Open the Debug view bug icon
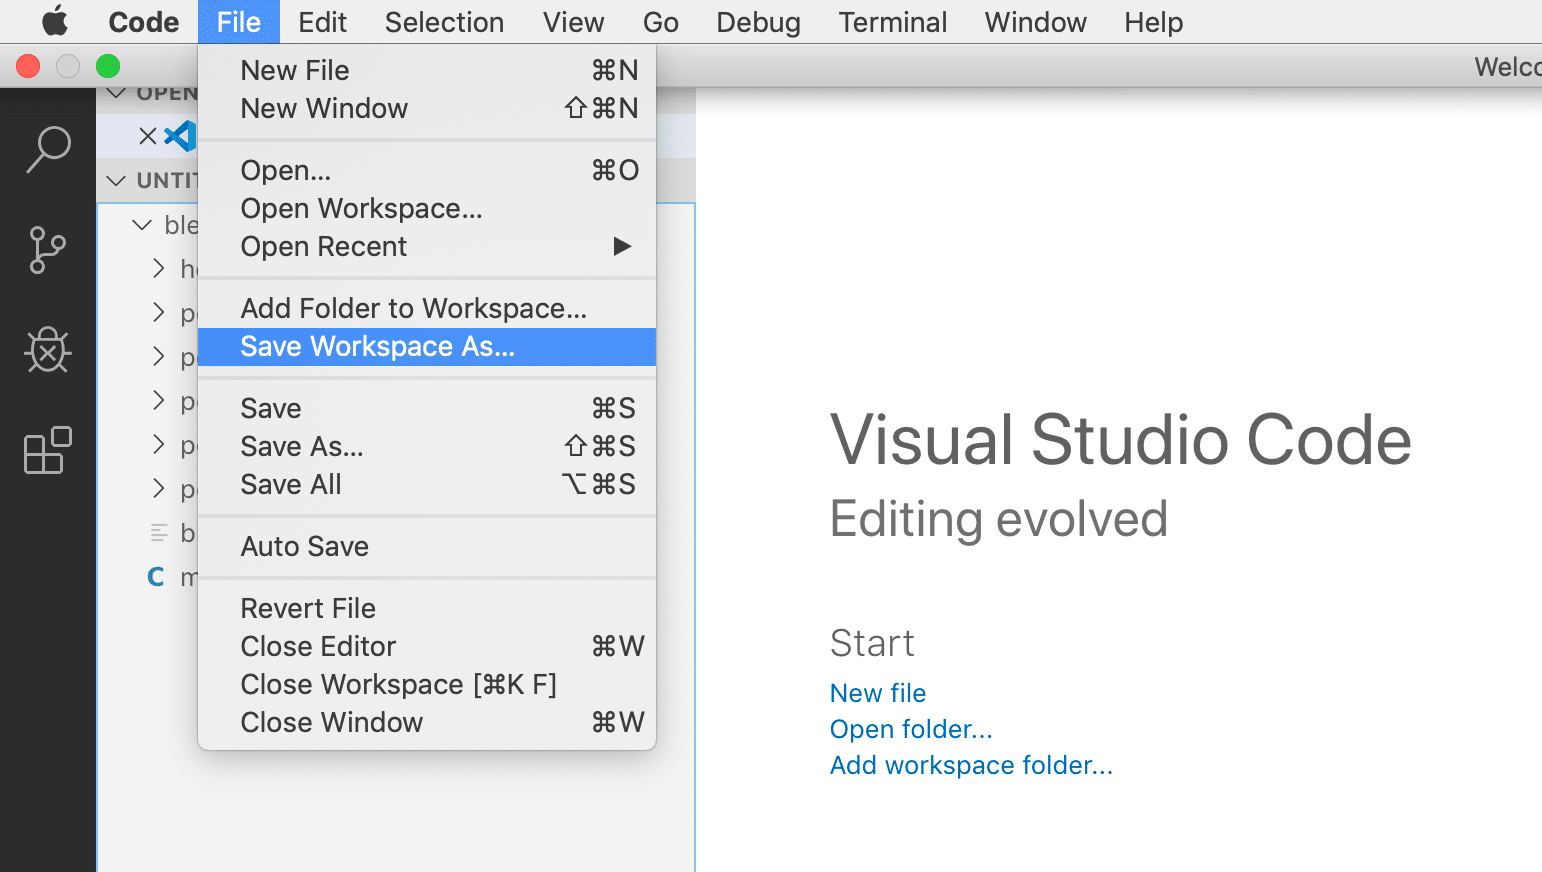The width and height of the screenshot is (1542, 872). click(x=48, y=350)
